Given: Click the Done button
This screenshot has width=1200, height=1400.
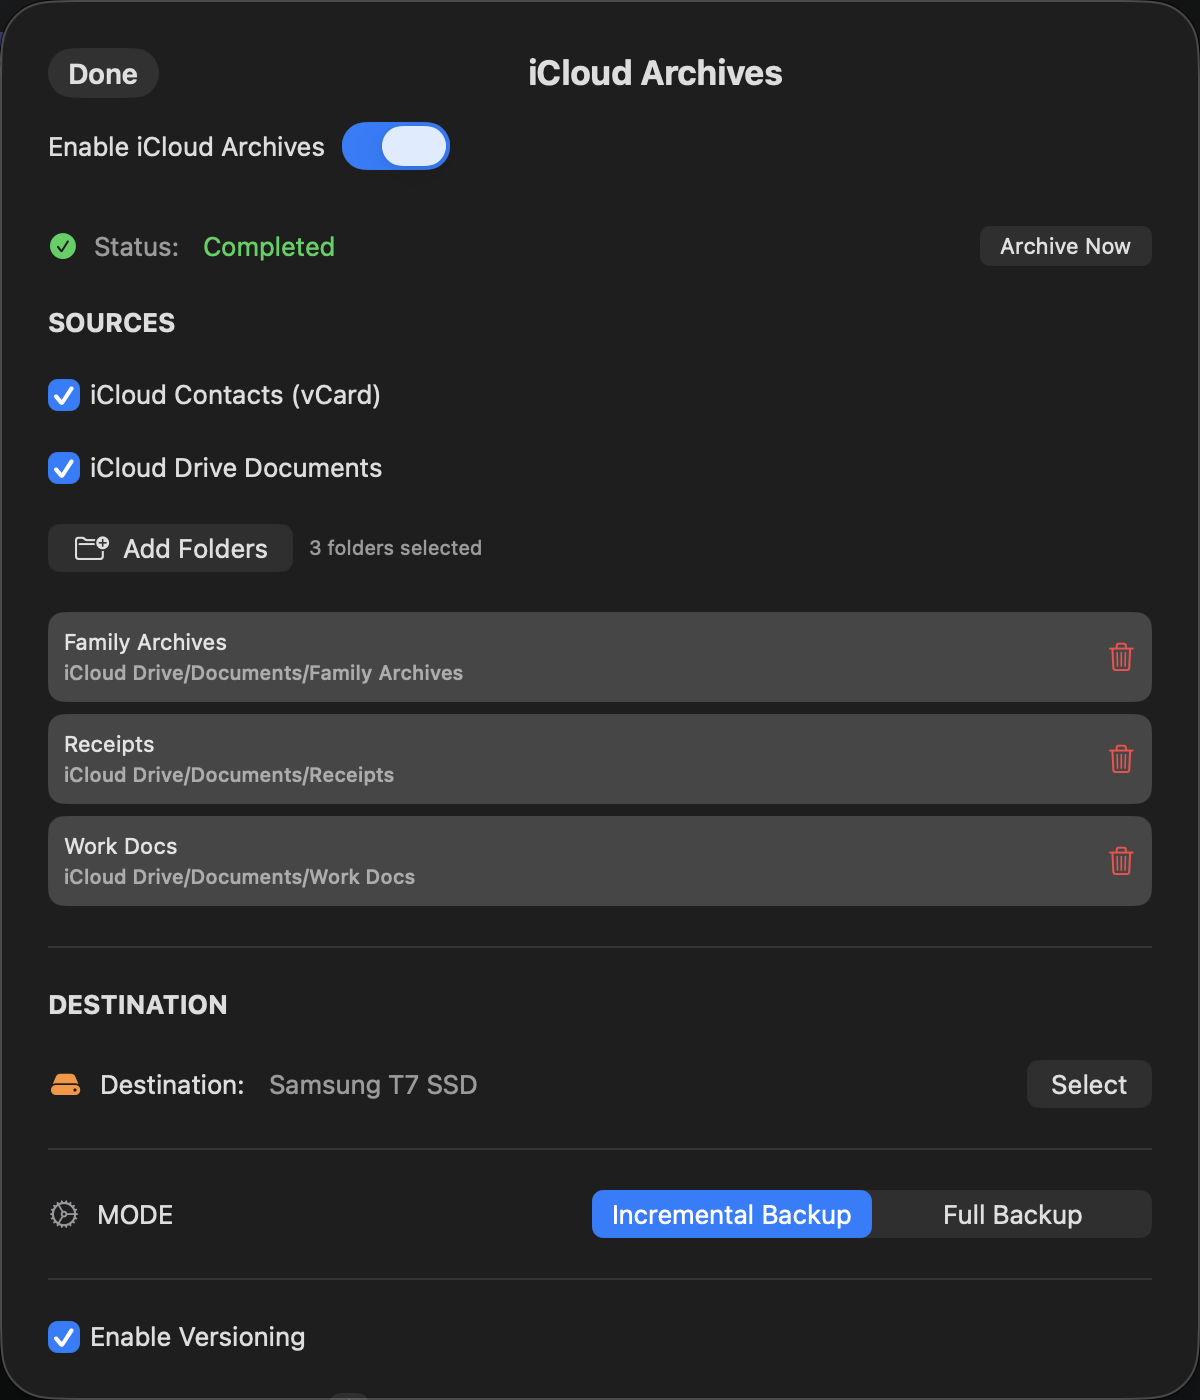Looking at the screenshot, I should 103,74.
